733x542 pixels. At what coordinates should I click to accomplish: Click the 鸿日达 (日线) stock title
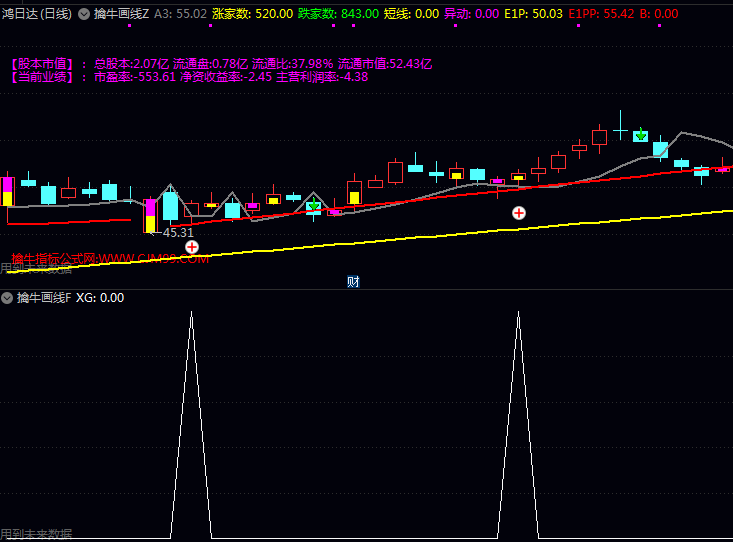[36, 14]
